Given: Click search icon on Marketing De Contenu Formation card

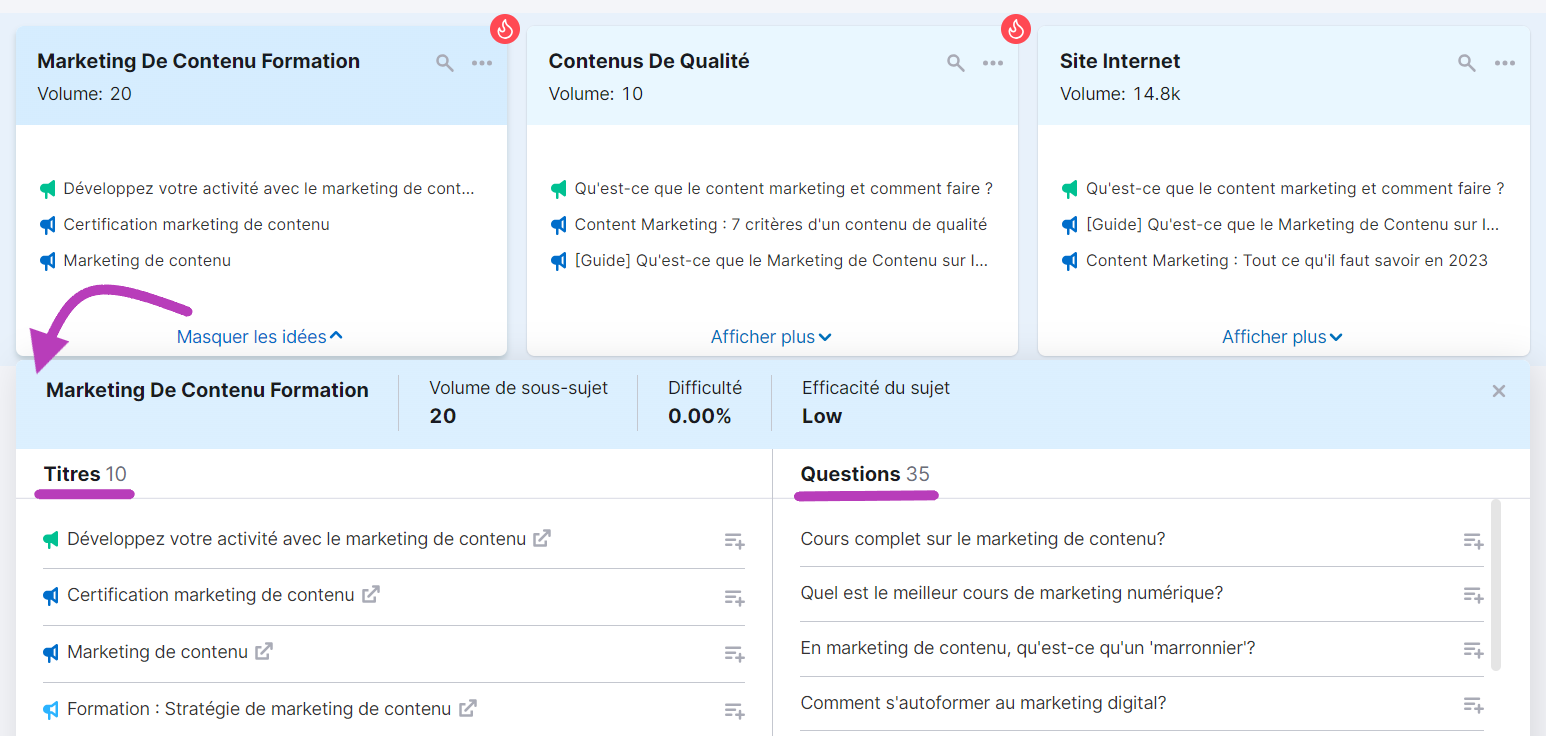Looking at the screenshot, I should pos(445,63).
